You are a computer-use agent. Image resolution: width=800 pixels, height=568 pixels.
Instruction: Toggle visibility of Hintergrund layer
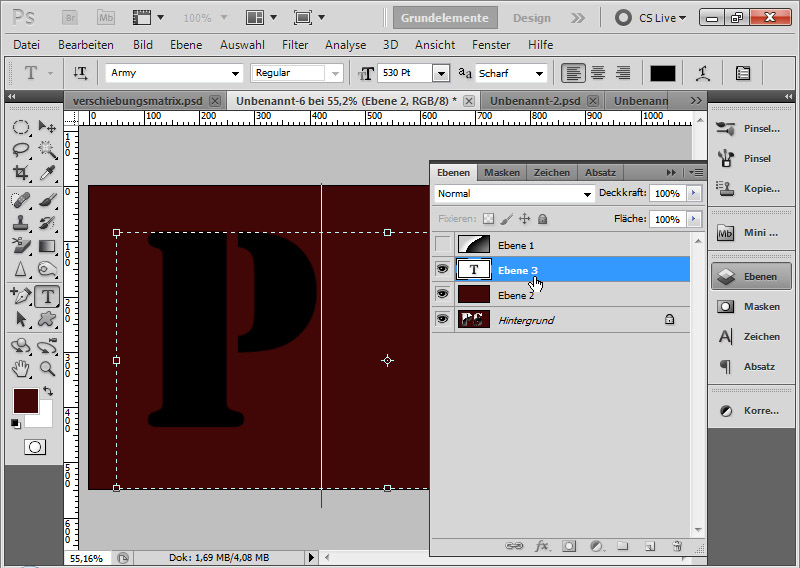coord(442,320)
